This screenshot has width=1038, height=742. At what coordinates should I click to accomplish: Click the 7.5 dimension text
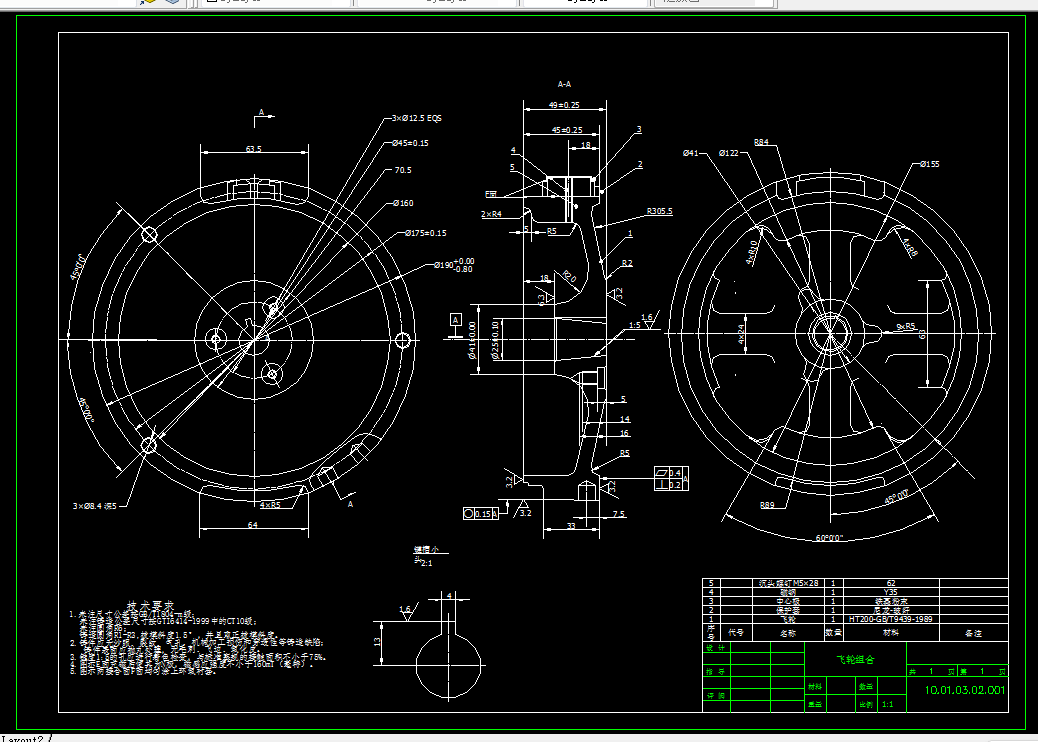tap(618, 514)
